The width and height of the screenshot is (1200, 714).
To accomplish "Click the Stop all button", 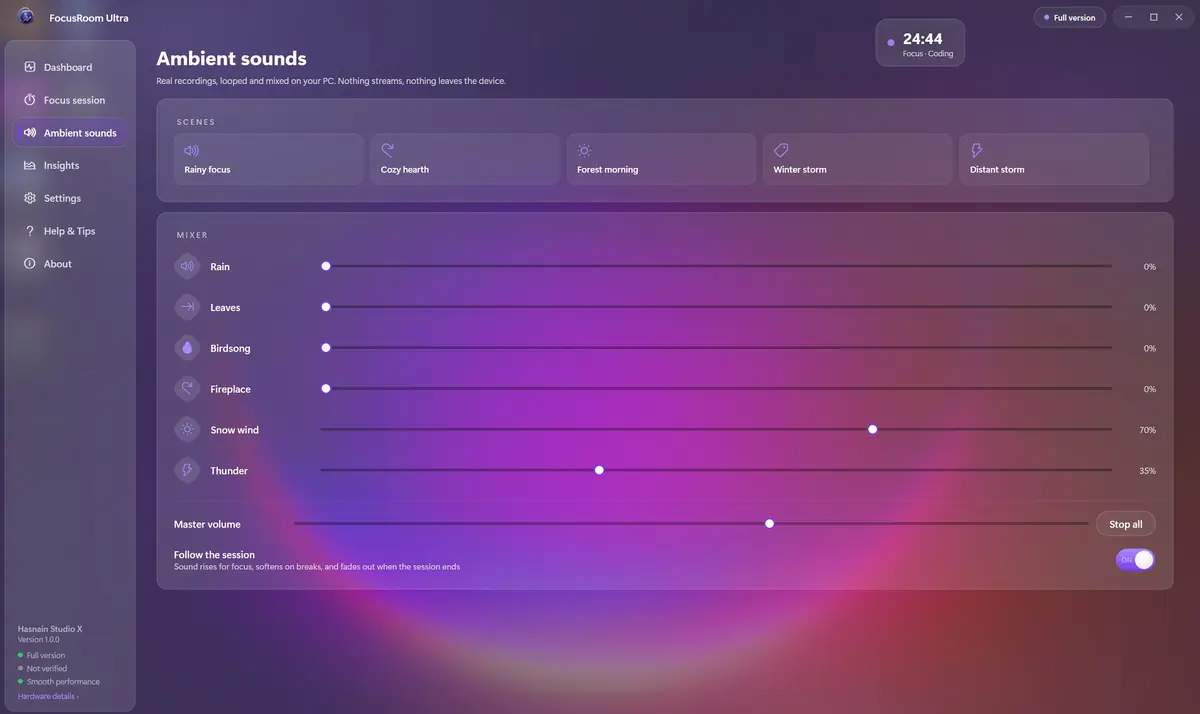I will coord(1126,524).
